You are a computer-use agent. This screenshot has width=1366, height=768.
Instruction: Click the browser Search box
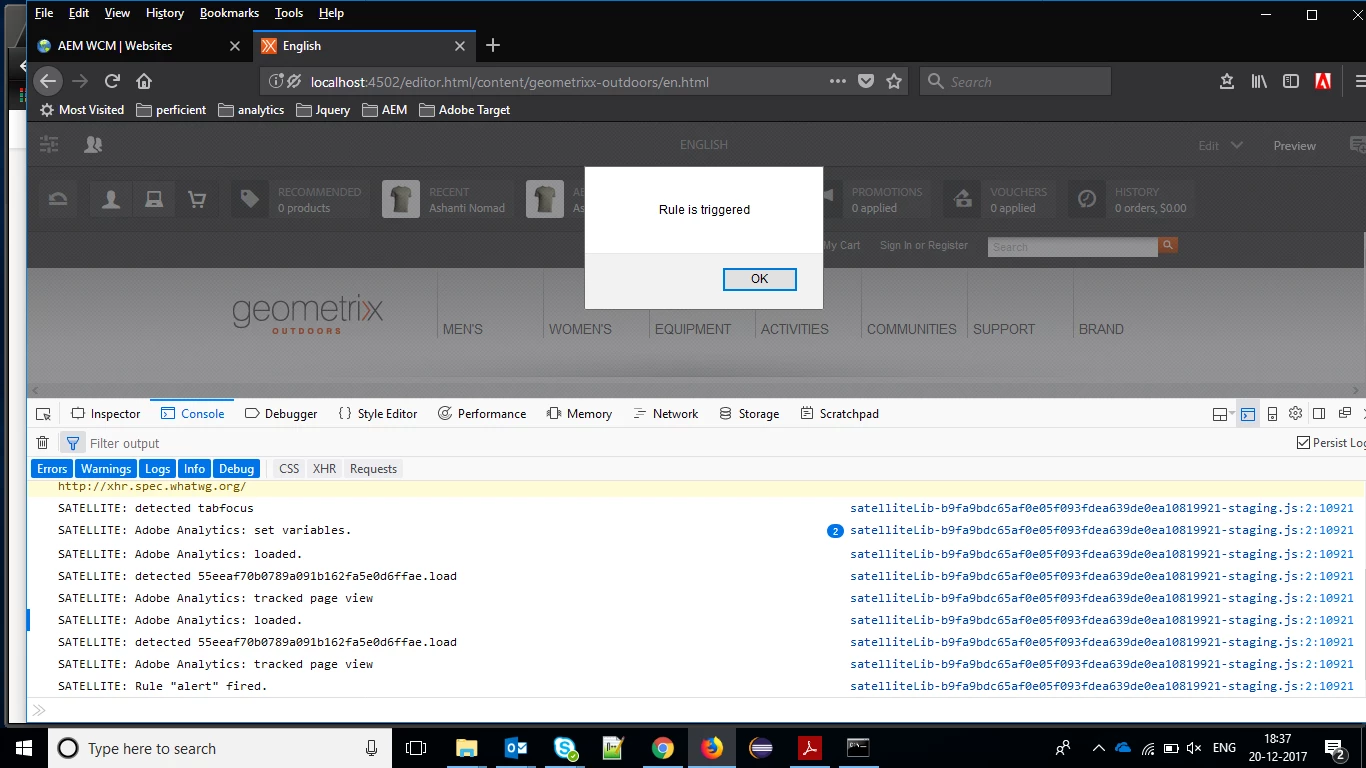pyautogui.click(x=1015, y=81)
